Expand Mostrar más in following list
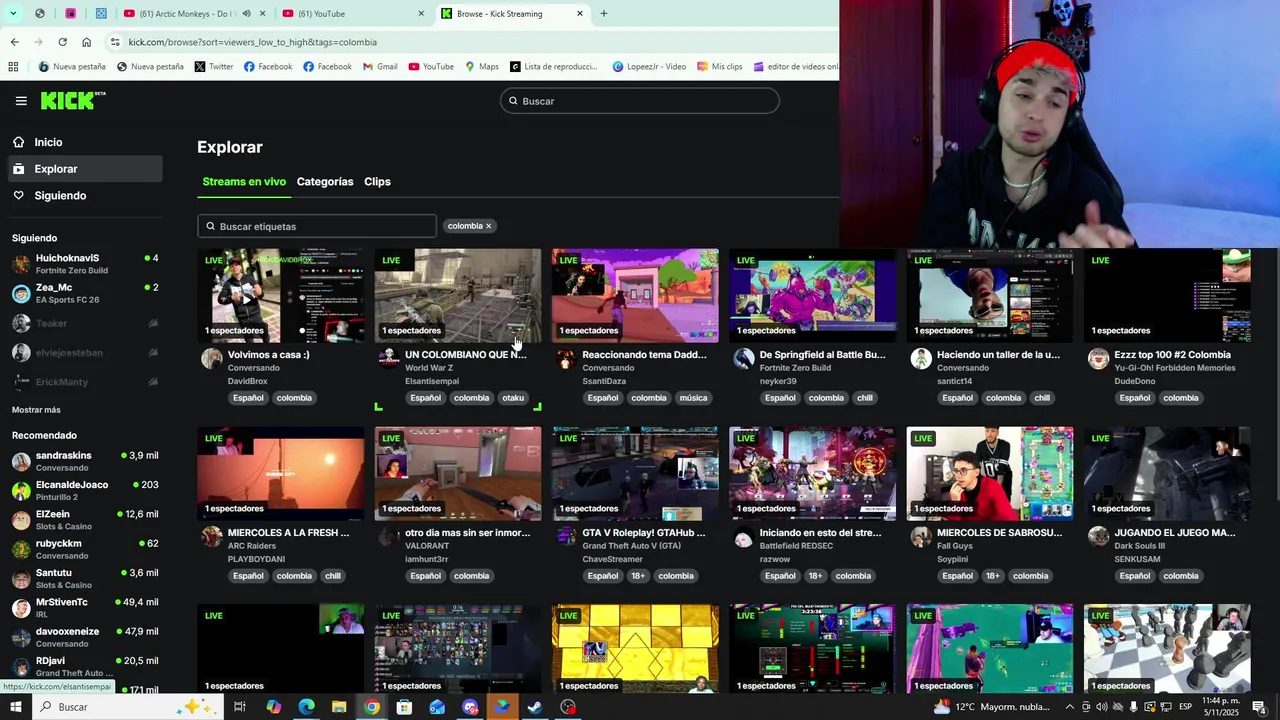 click(36, 410)
